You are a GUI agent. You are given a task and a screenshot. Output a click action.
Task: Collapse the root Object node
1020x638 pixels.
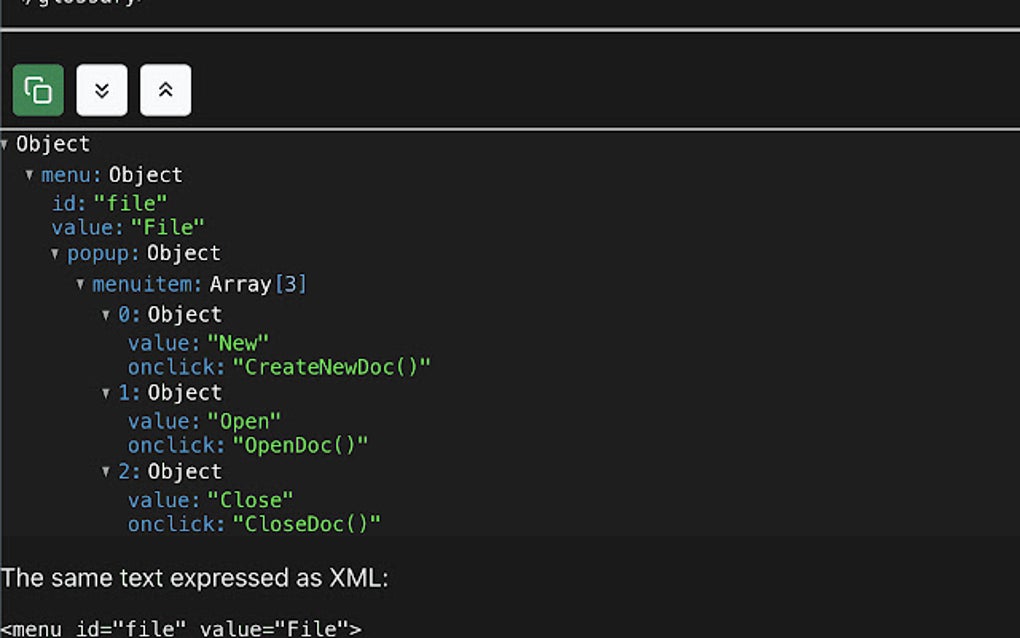(5, 145)
